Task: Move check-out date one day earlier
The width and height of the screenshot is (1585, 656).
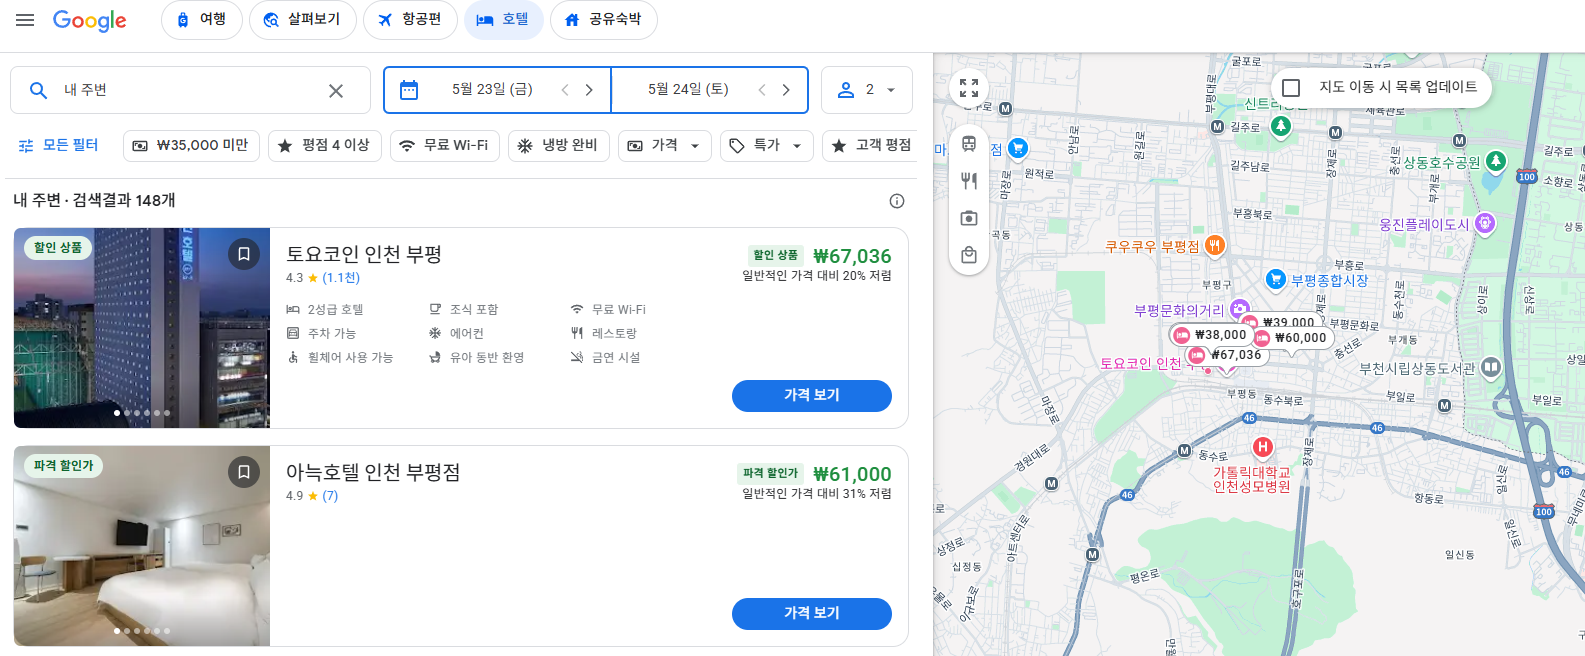Action: pos(762,90)
